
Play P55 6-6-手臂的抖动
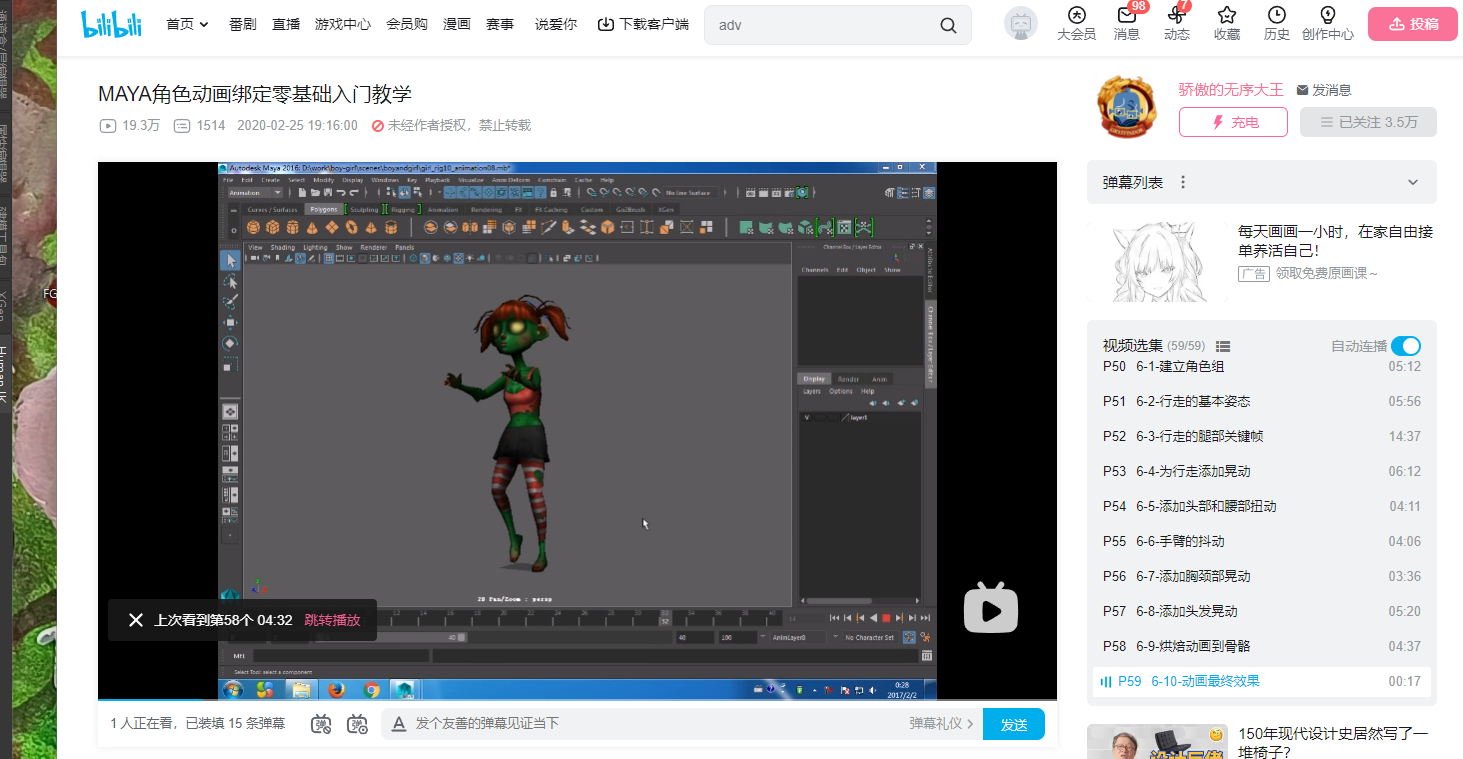pos(1262,541)
